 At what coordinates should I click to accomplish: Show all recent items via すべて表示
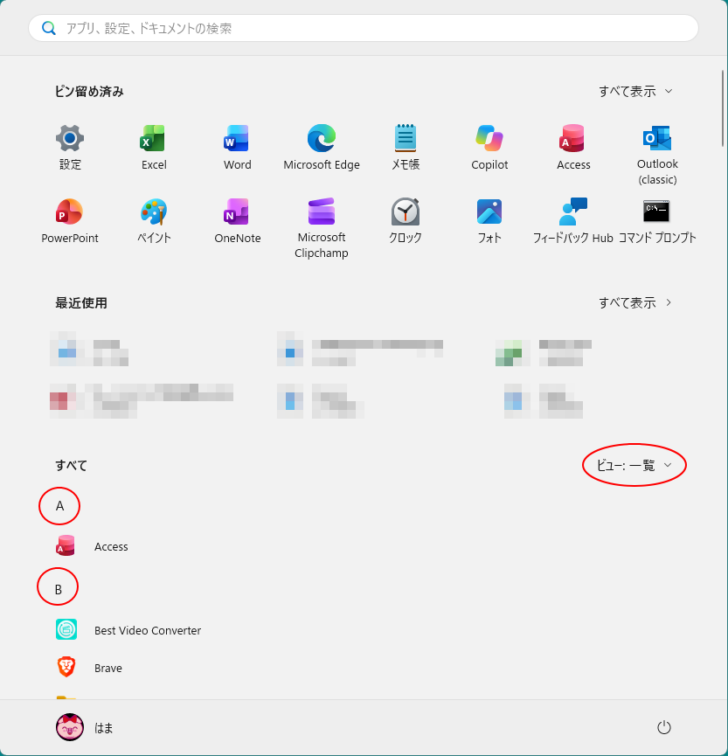635,303
